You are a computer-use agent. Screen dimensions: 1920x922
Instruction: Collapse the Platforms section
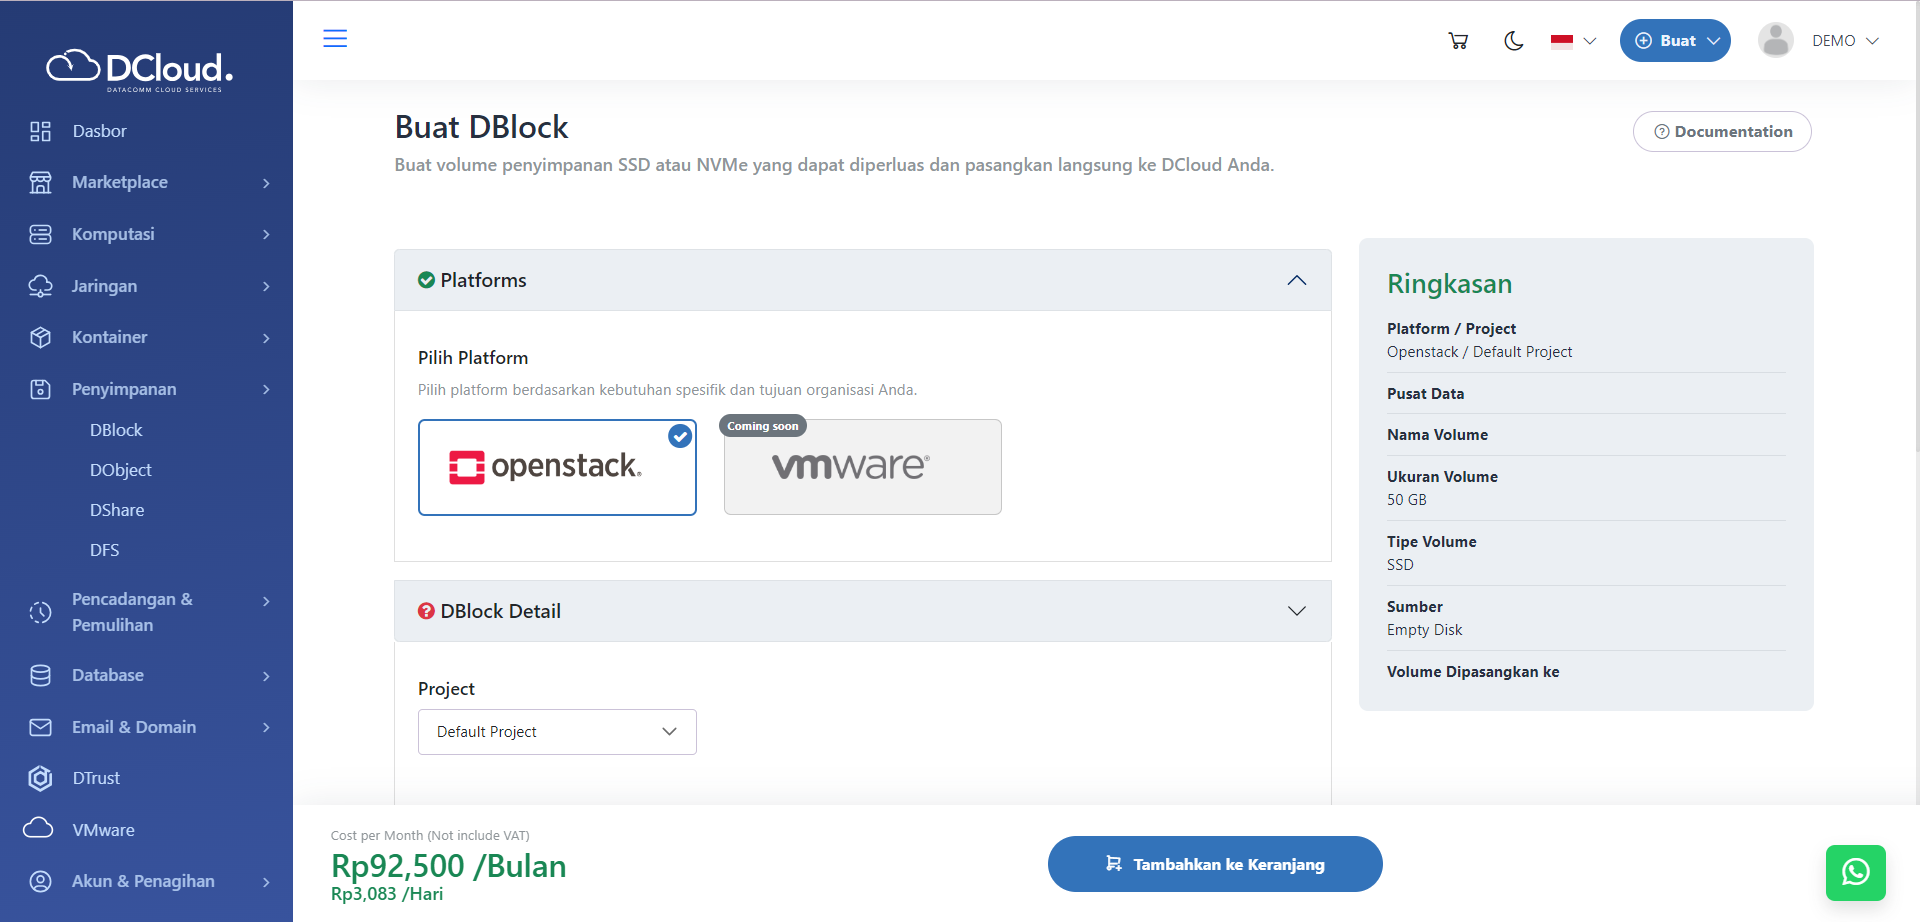point(1297,280)
